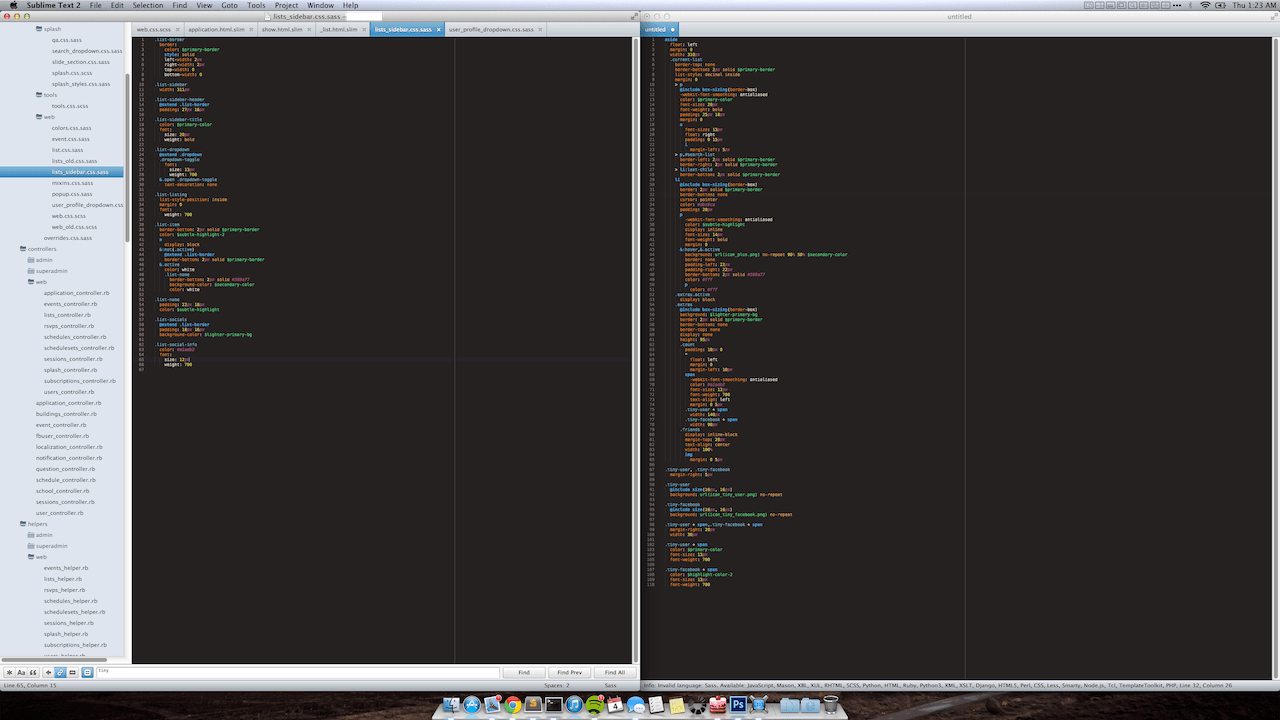Toggle case sensitive Aa option

[x=21, y=672]
